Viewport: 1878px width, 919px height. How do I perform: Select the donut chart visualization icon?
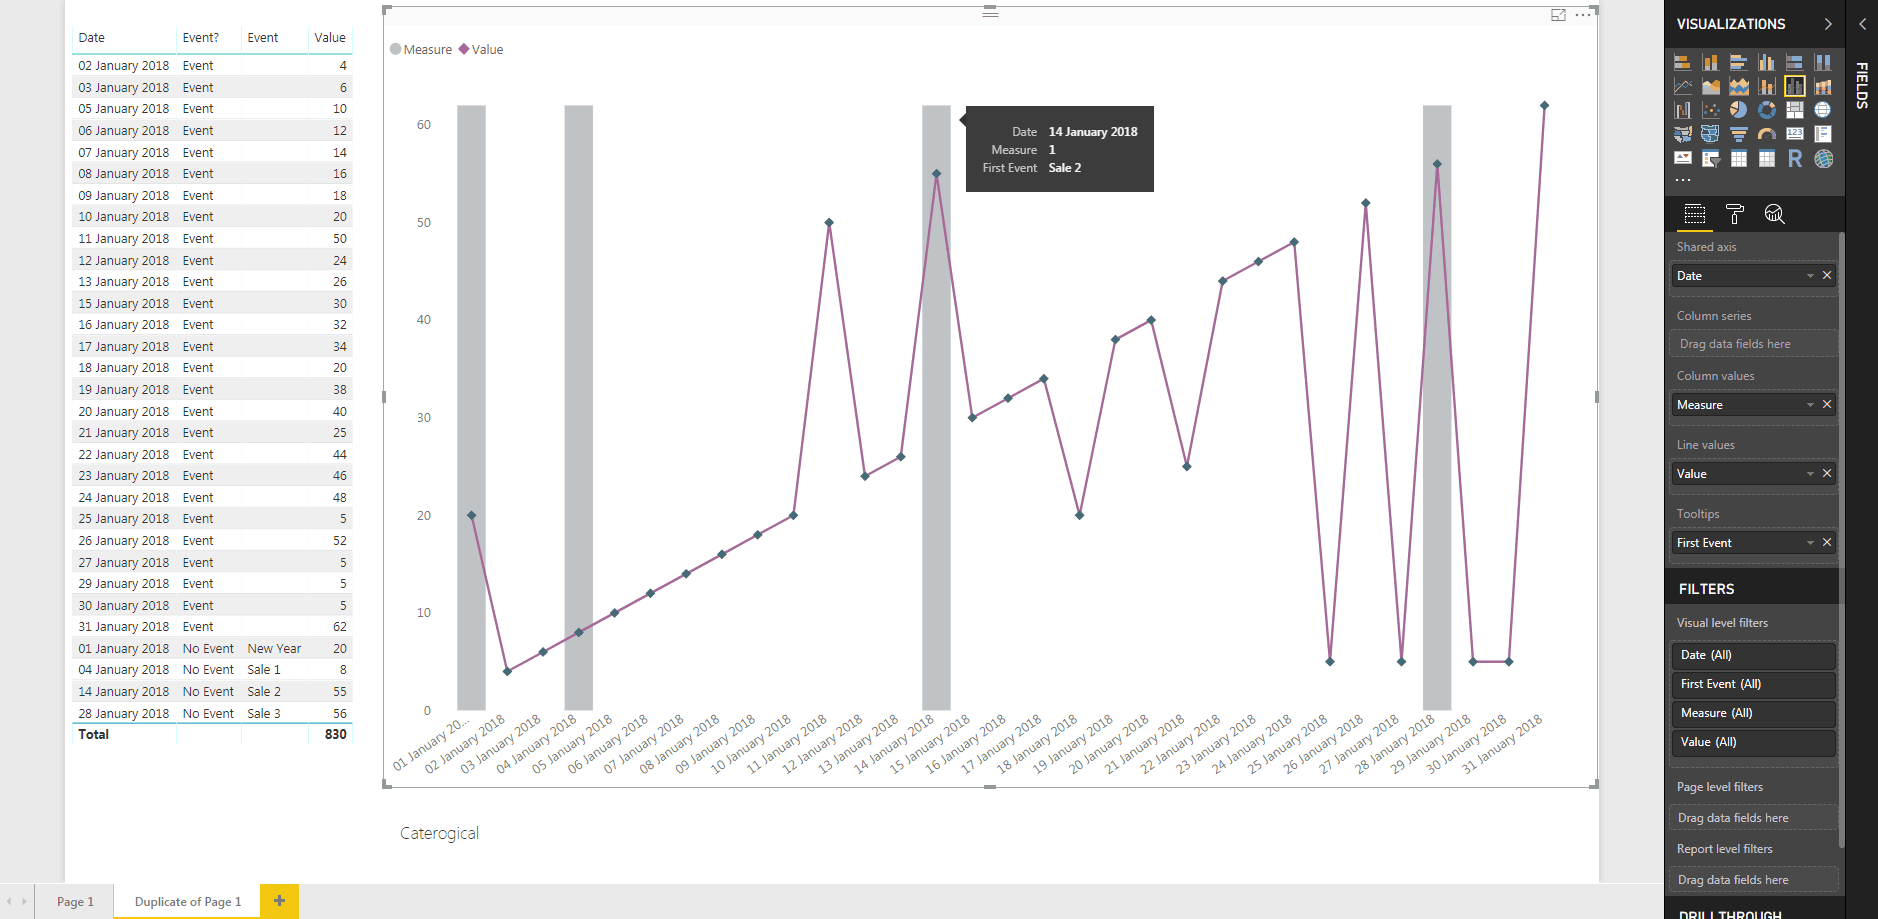click(1767, 110)
